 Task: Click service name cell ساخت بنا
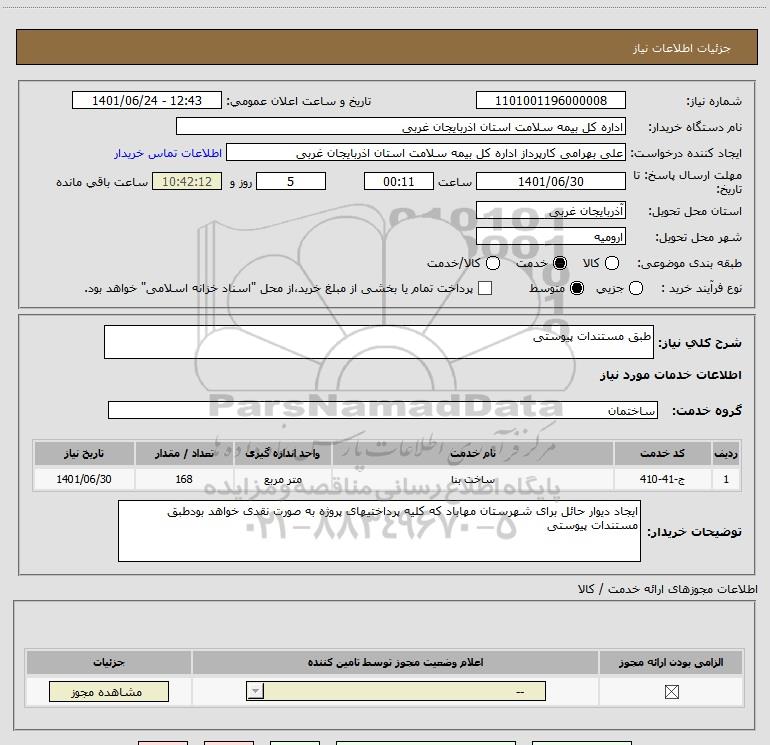click(473, 479)
